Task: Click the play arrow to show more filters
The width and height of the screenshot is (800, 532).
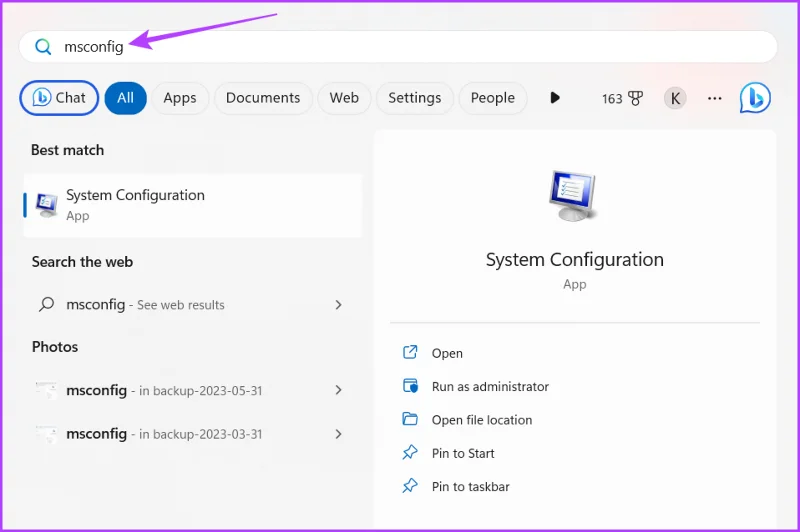Action: (555, 97)
